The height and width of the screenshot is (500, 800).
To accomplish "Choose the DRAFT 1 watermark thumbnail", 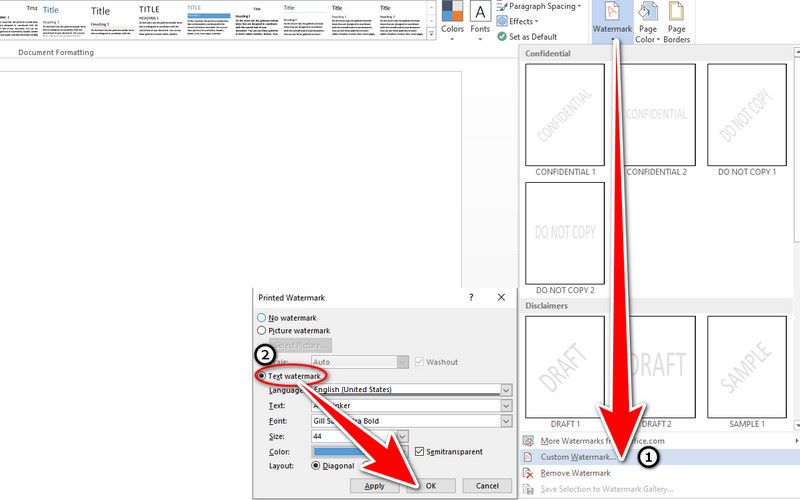I will [565, 367].
